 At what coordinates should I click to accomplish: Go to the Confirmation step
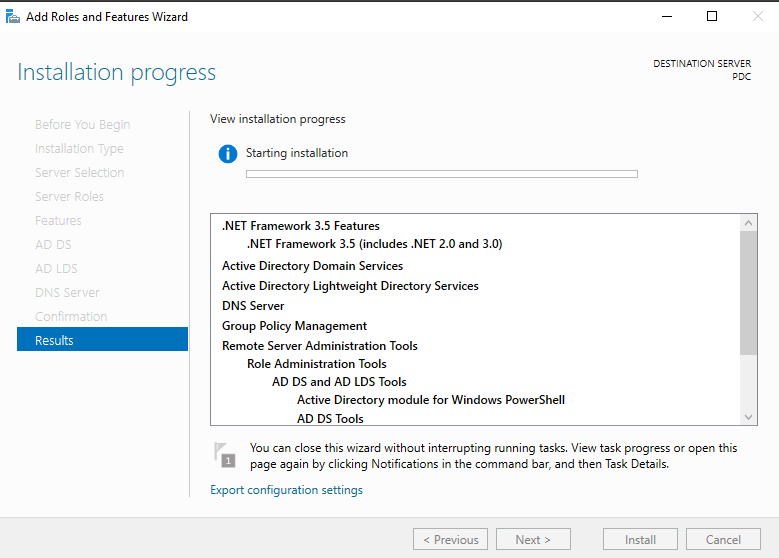[x=71, y=317]
